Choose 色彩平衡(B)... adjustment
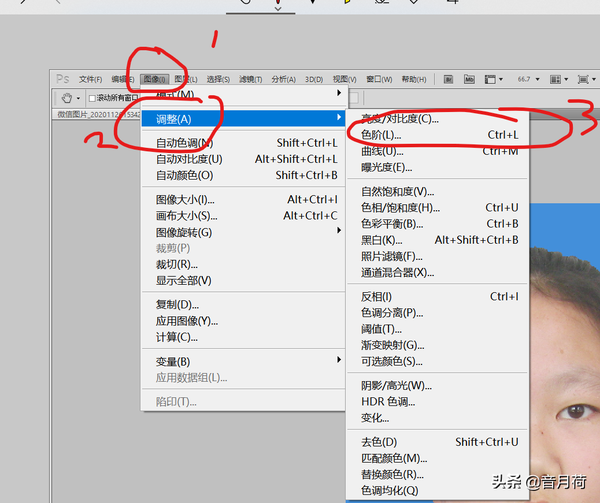 point(438,224)
